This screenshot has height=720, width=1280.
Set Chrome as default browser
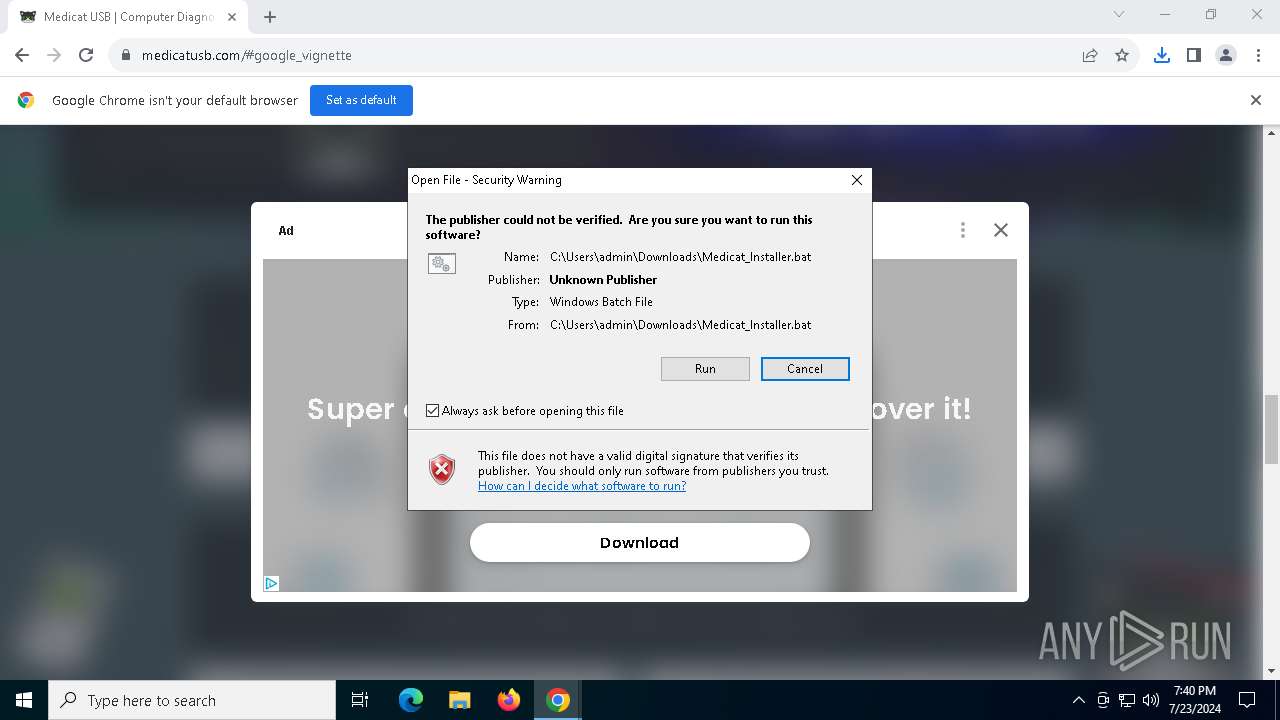click(361, 100)
